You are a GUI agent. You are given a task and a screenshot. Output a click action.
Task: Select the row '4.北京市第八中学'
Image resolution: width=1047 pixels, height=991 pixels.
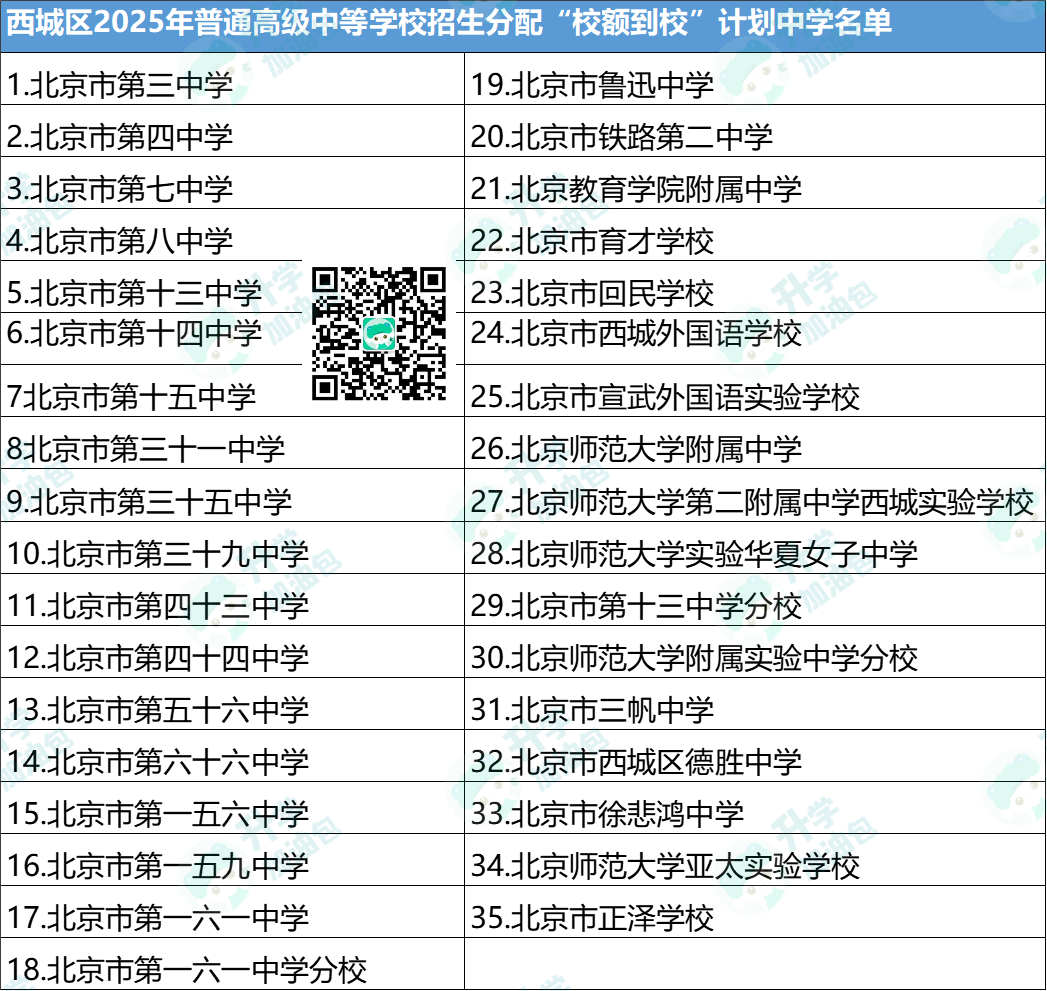[x=232, y=235]
